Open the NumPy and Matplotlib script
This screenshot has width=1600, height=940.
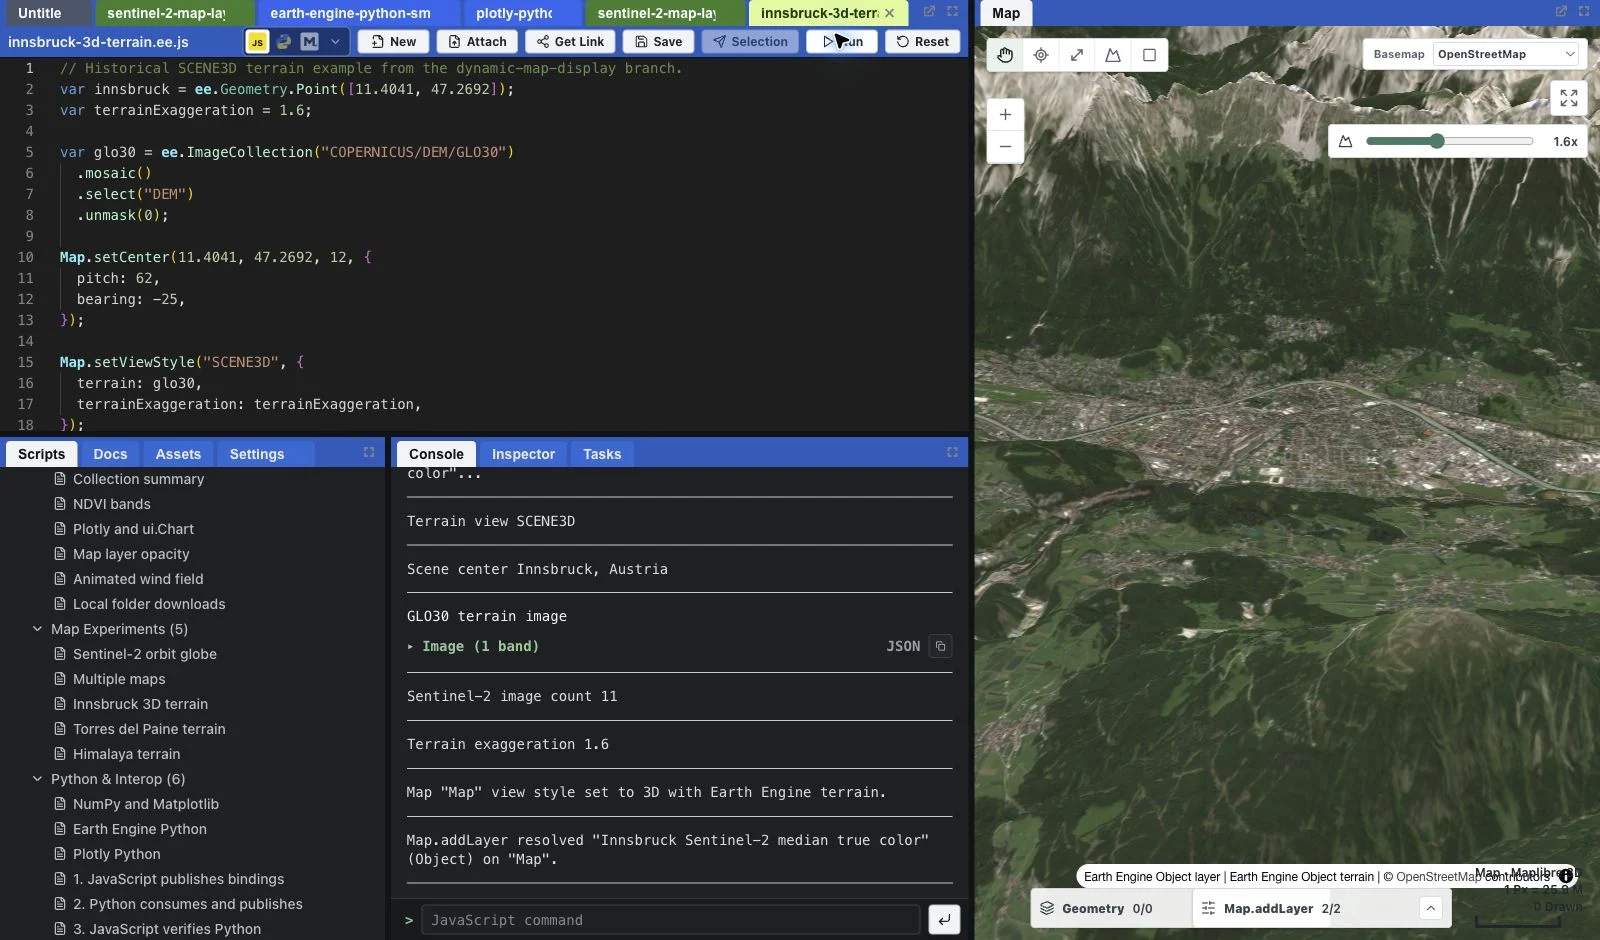coord(146,804)
